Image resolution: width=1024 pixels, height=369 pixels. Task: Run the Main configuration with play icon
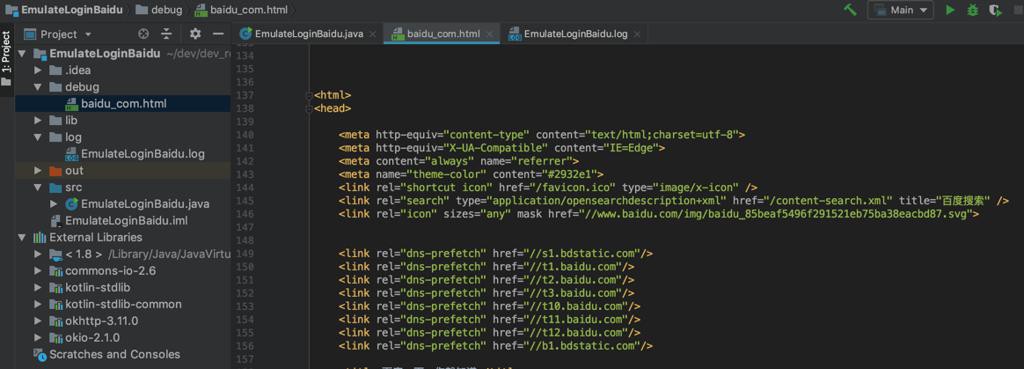(950, 10)
